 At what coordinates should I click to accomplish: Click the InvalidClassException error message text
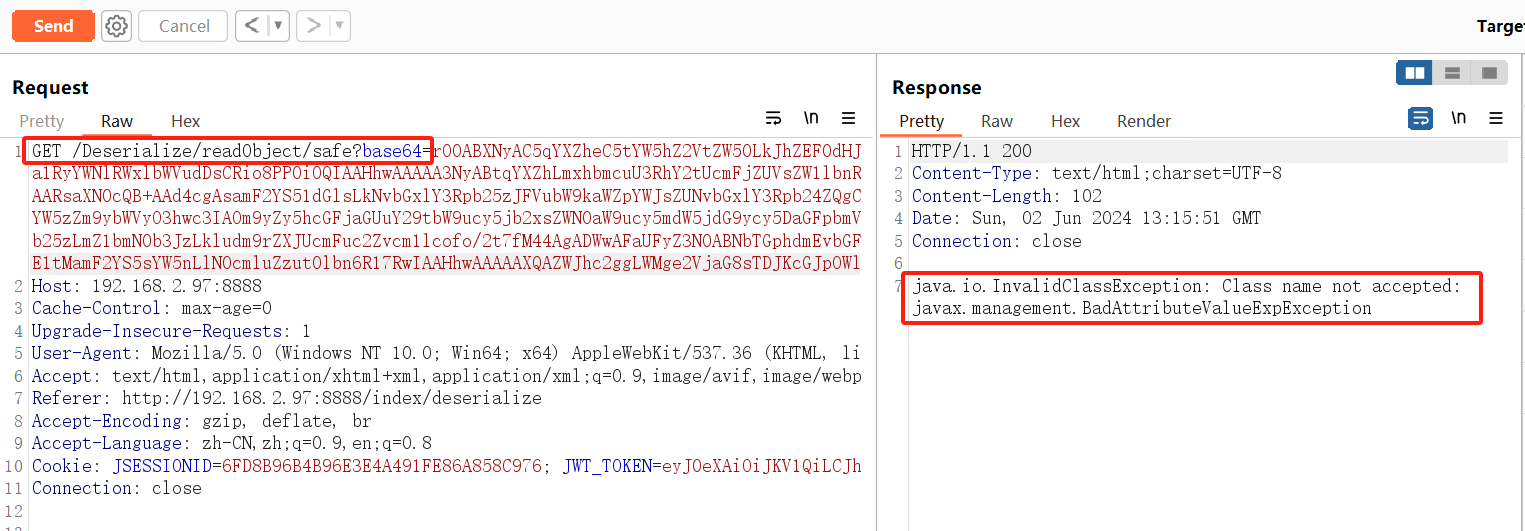(x=1186, y=286)
